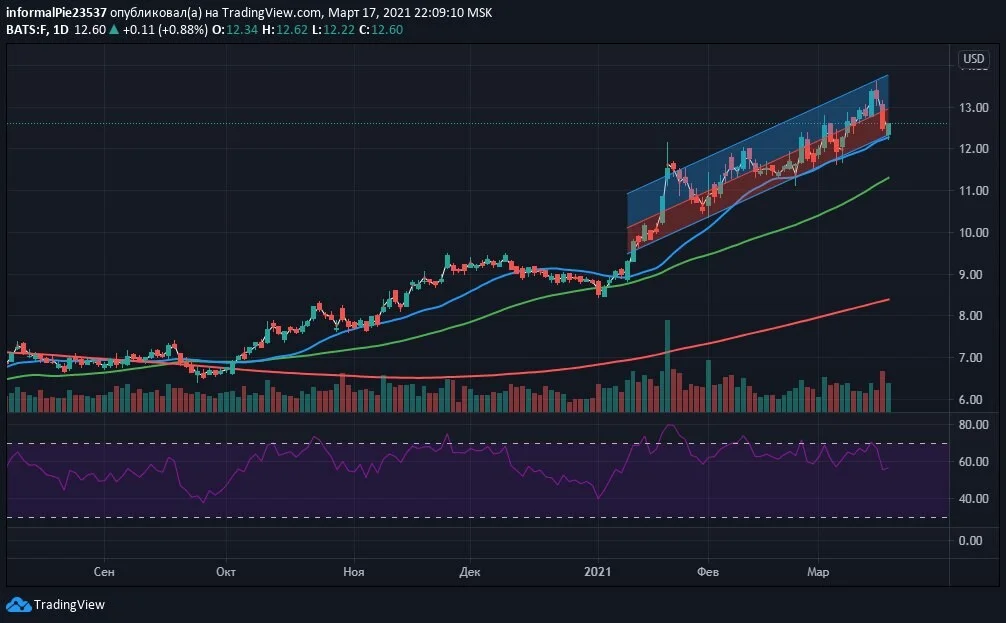Select the BATS:F ticker symbol label
The width and height of the screenshot is (1006, 623).
tap(27, 30)
